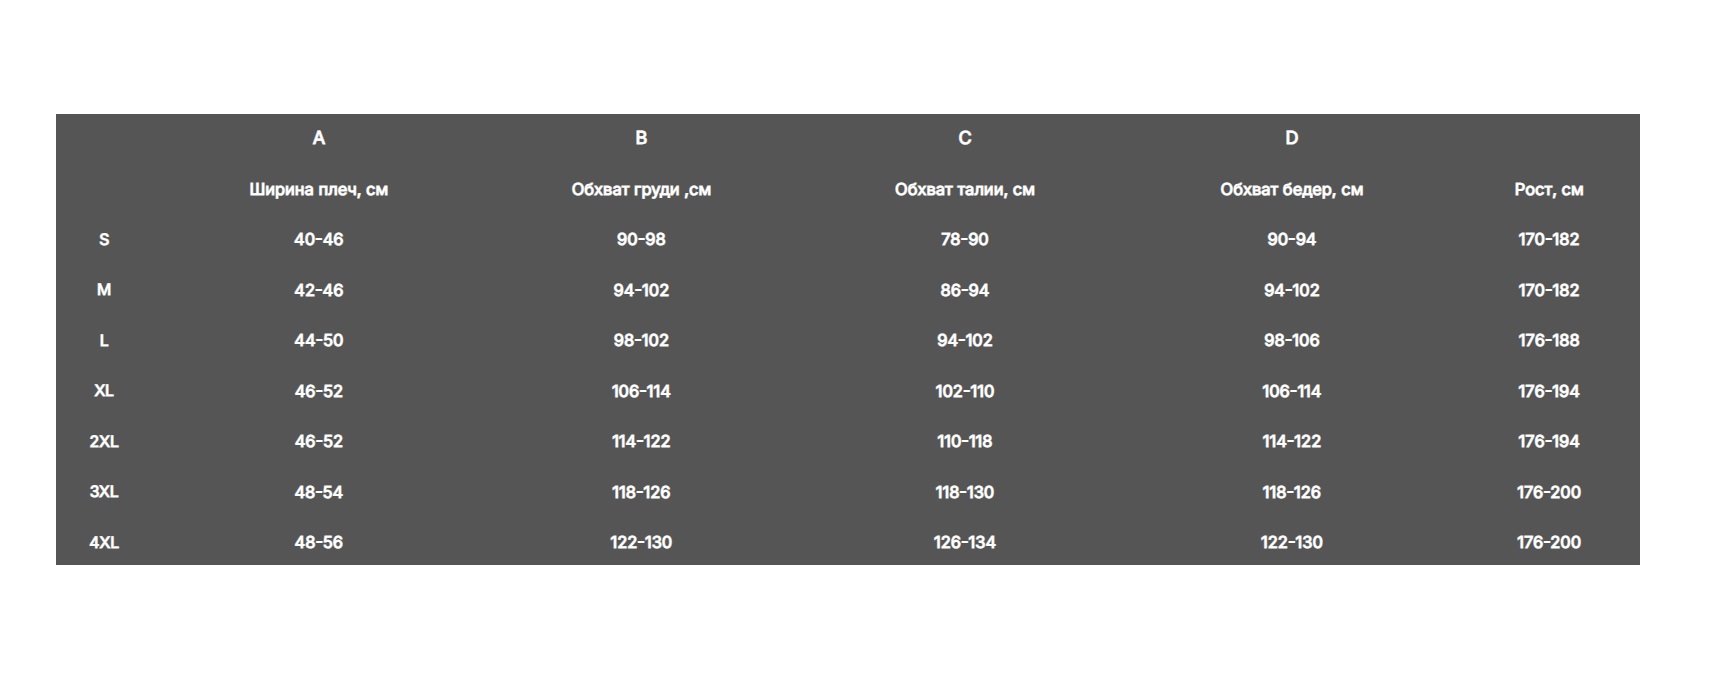
Task: Click the column letter B
Action: click(x=641, y=138)
